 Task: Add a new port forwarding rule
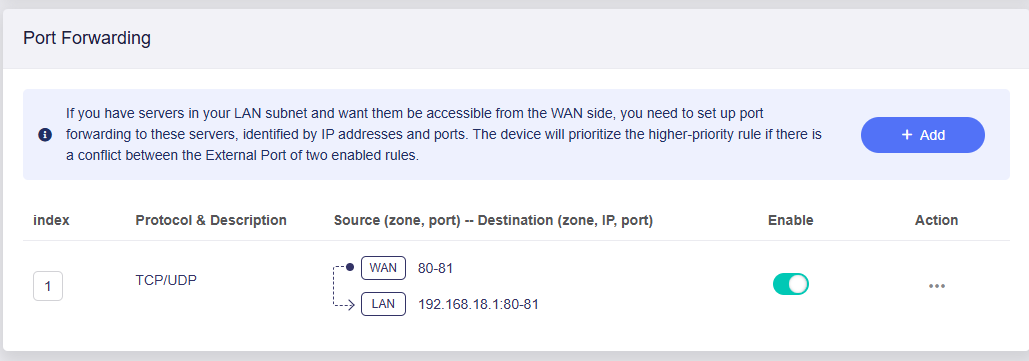click(x=923, y=135)
